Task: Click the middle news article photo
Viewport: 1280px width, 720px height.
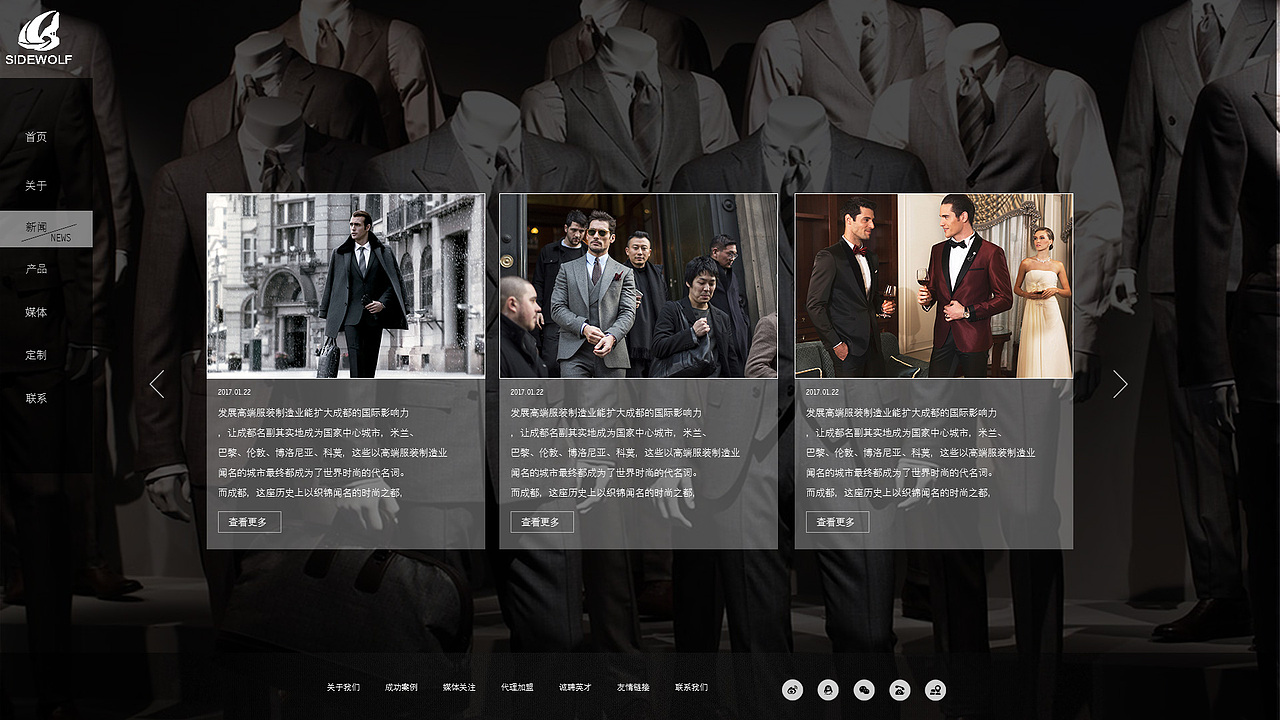Action: click(640, 286)
